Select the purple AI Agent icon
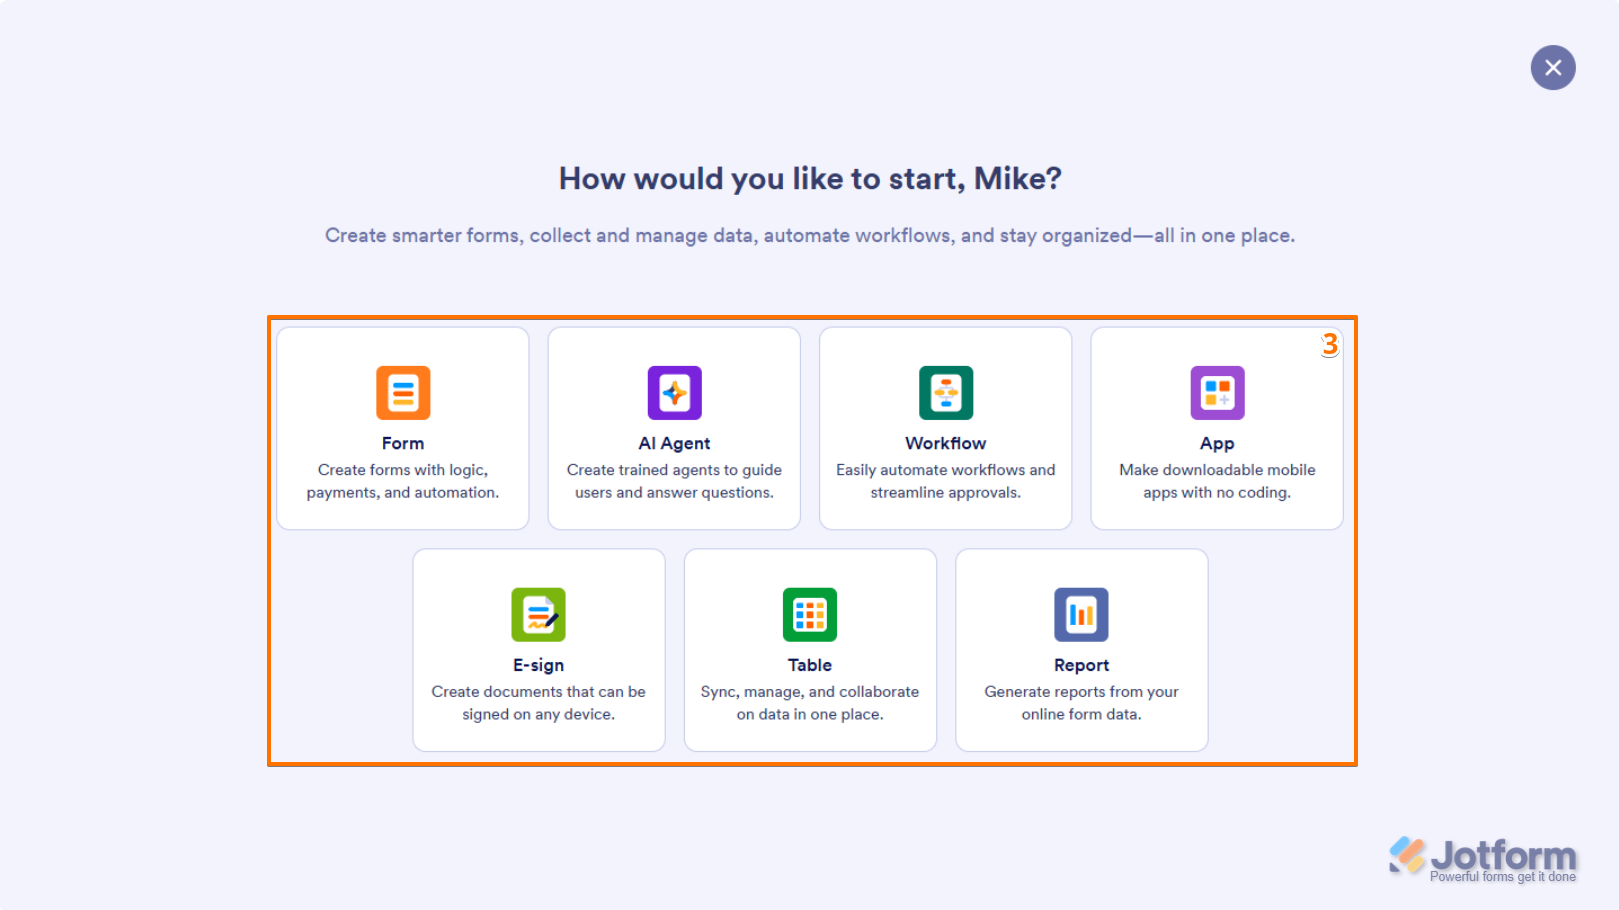Screen dimensions: 1619x910 coord(674,393)
